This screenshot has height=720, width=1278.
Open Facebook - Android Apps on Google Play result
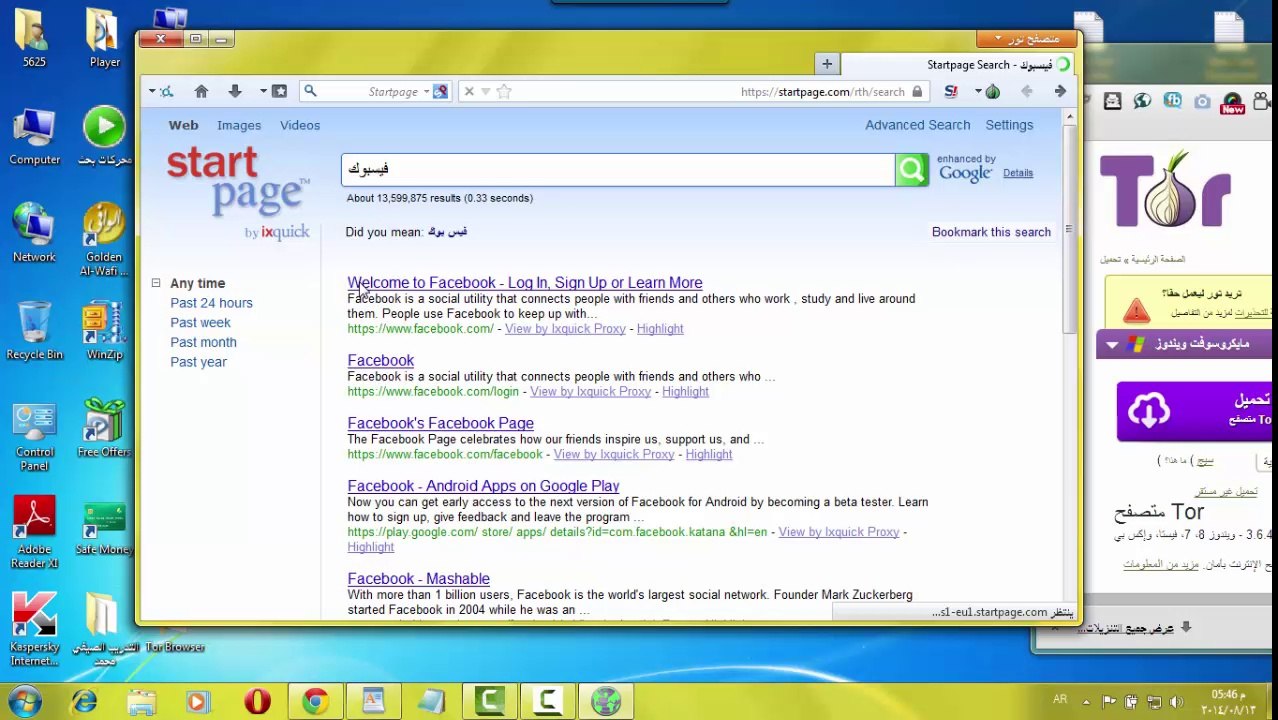(x=483, y=486)
